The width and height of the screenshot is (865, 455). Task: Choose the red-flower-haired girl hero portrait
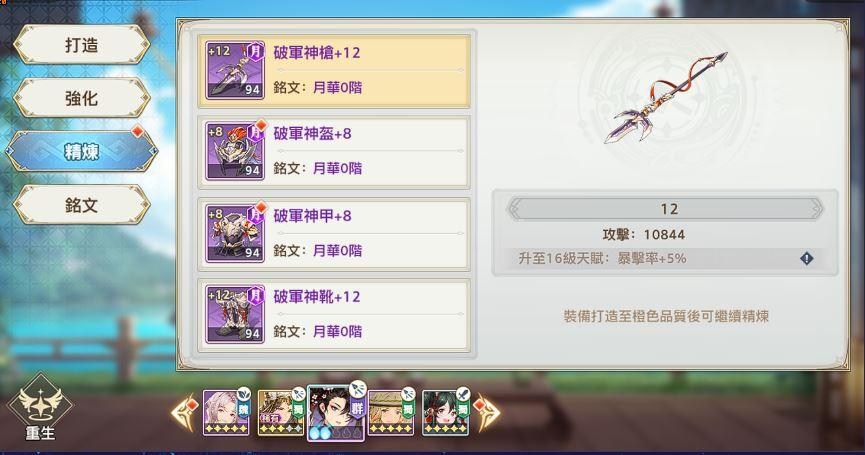click(x=446, y=412)
